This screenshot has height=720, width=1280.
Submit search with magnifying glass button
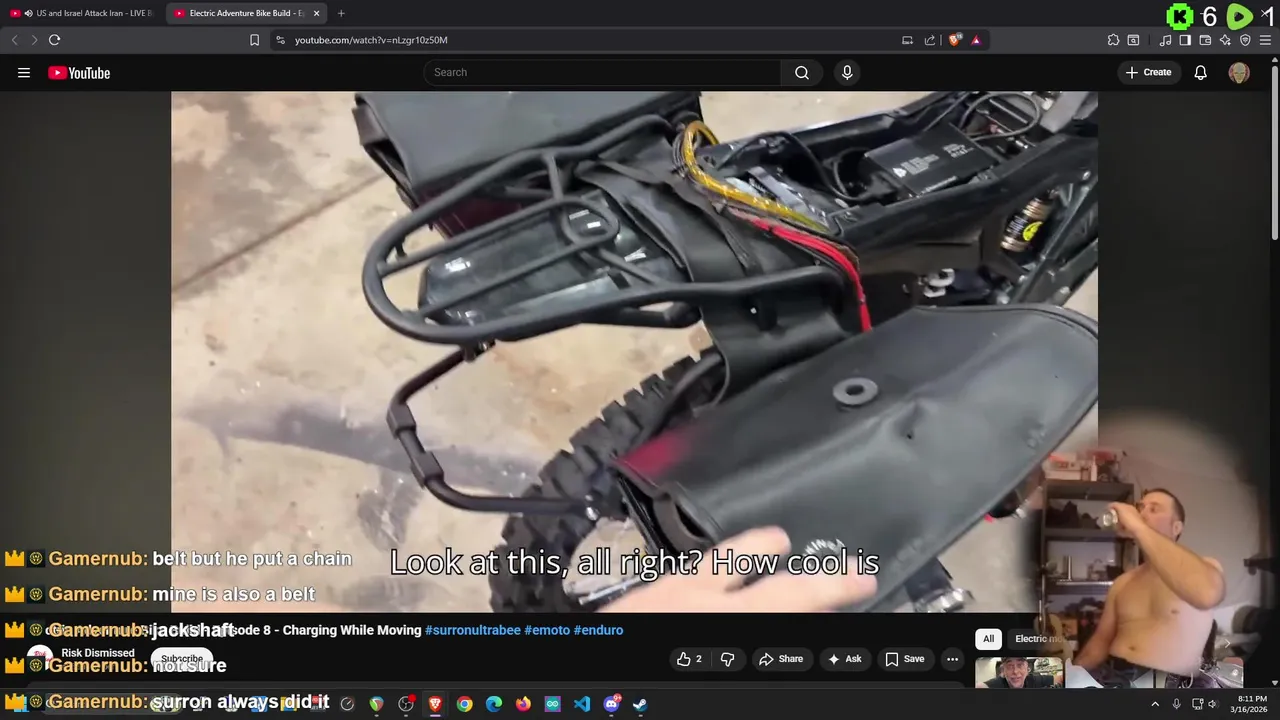(x=802, y=72)
